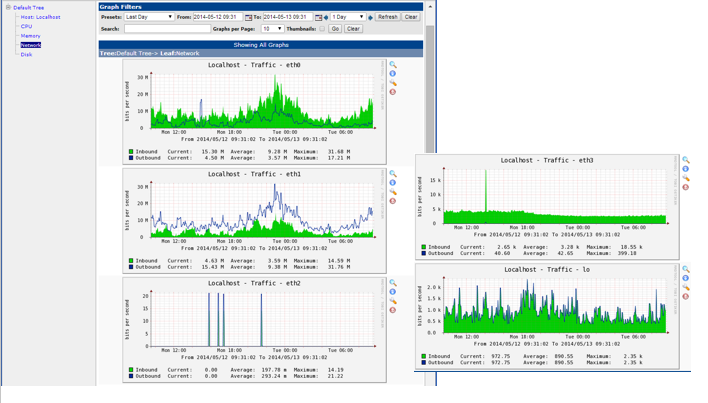Enable the Thumbnails checkbox
The height and width of the screenshot is (403, 708).
pos(322,29)
